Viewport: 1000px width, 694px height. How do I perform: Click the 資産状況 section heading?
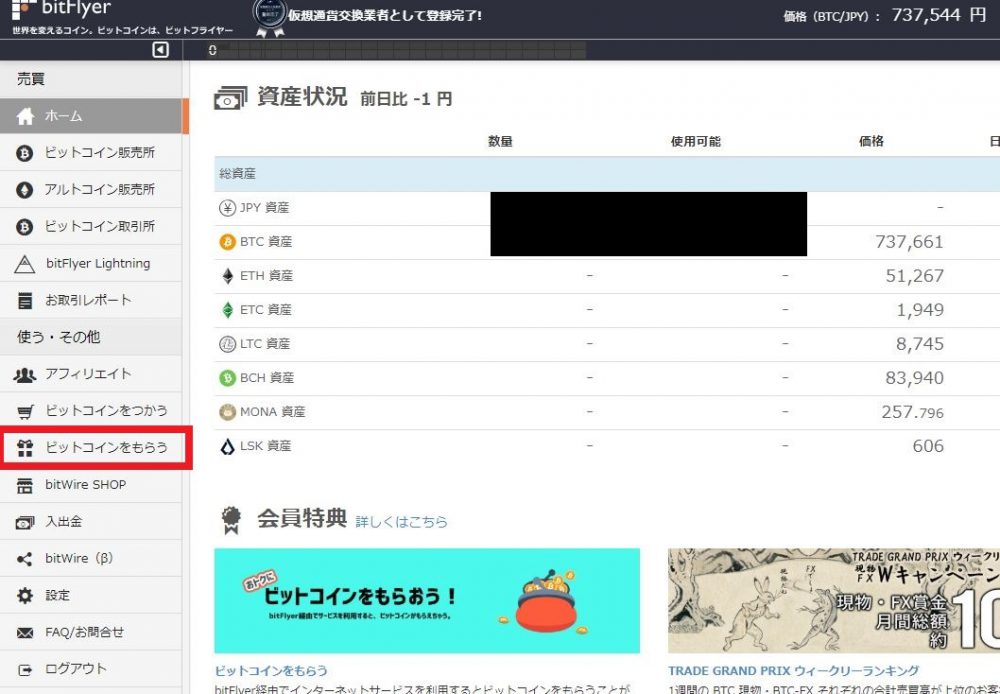click(x=302, y=97)
